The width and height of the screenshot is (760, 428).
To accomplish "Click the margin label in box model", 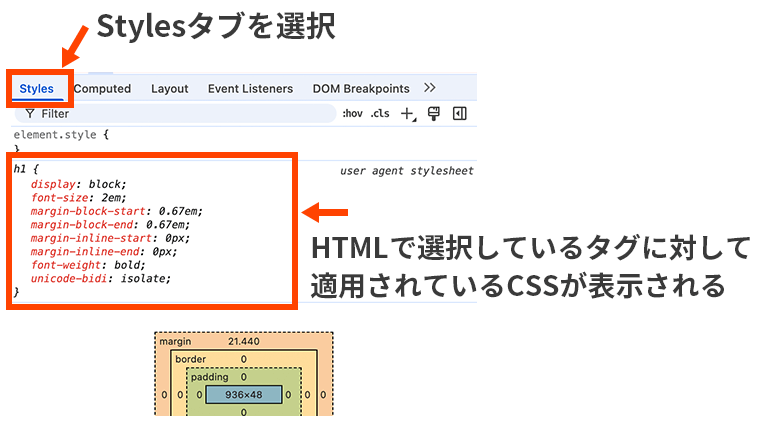I will tap(175, 342).
